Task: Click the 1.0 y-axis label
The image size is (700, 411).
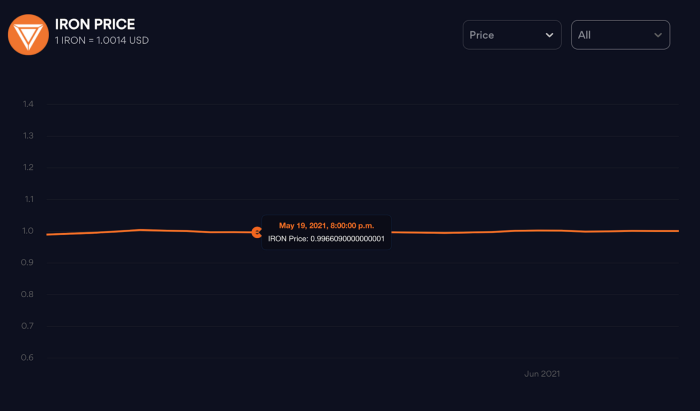Action: (28, 231)
